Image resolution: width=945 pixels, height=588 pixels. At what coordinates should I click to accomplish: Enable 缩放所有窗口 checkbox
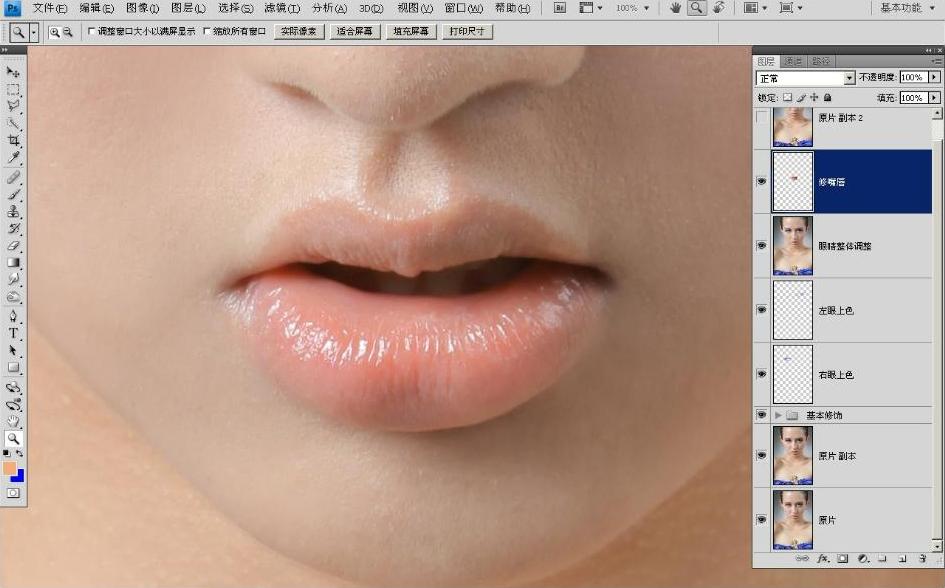tap(207, 31)
